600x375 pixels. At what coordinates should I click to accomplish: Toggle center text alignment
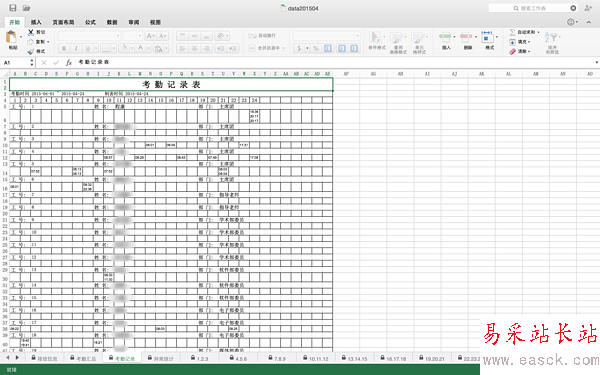(194, 48)
